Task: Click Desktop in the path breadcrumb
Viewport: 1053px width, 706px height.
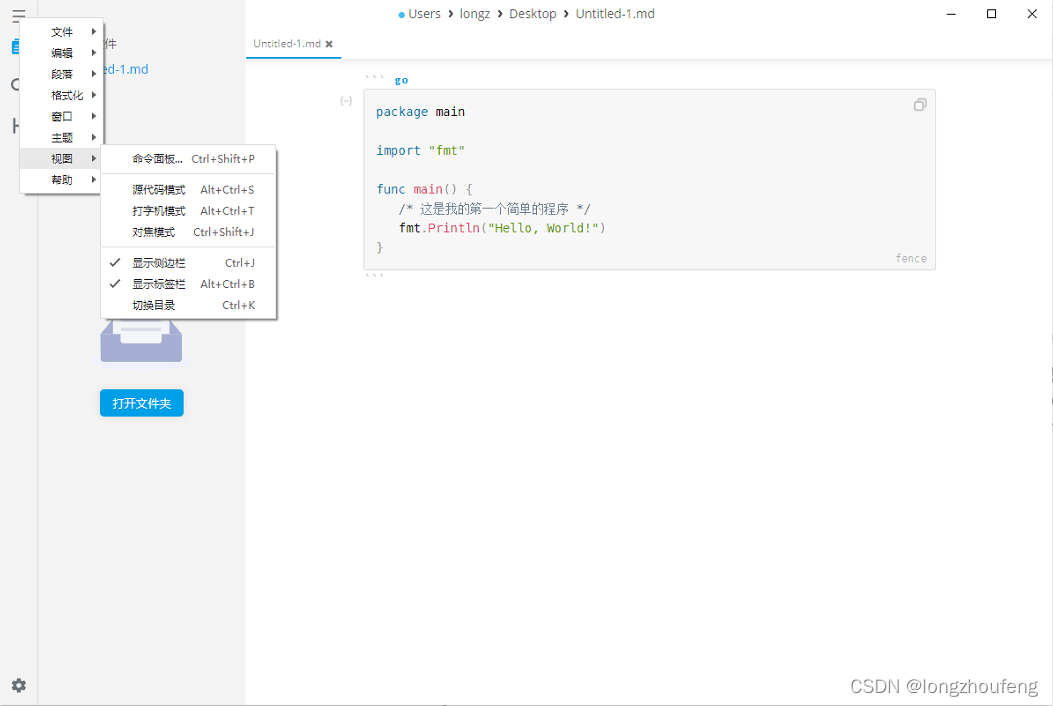Action: [x=533, y=14]
